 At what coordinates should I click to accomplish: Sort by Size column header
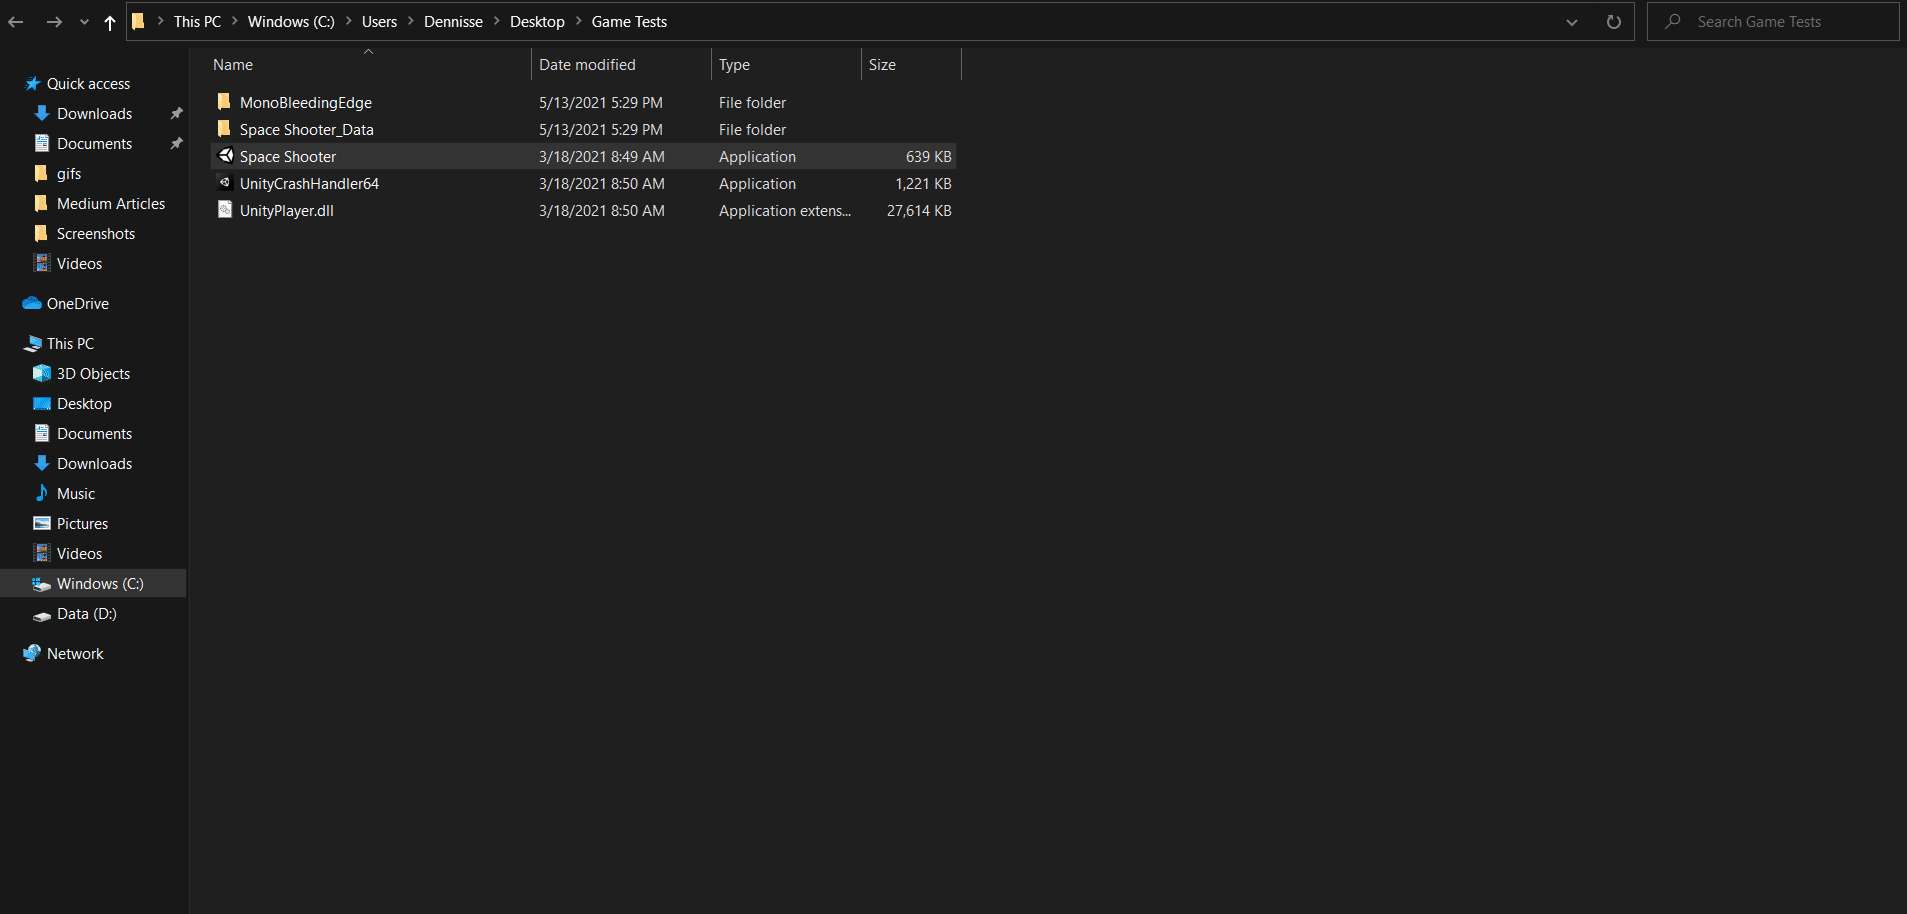click(882, 65)
